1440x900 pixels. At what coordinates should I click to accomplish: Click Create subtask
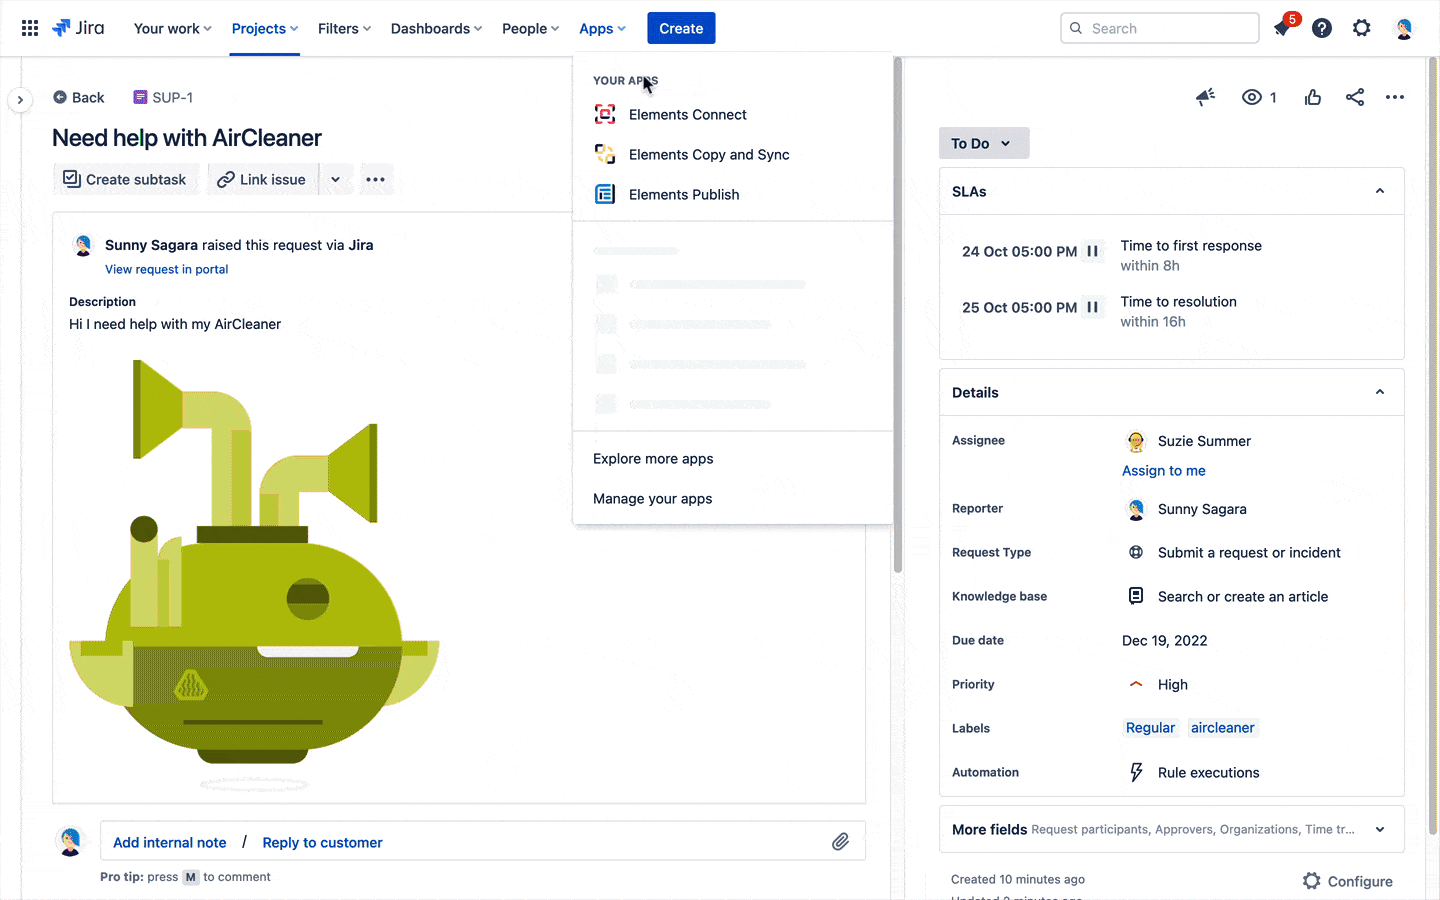124,179
